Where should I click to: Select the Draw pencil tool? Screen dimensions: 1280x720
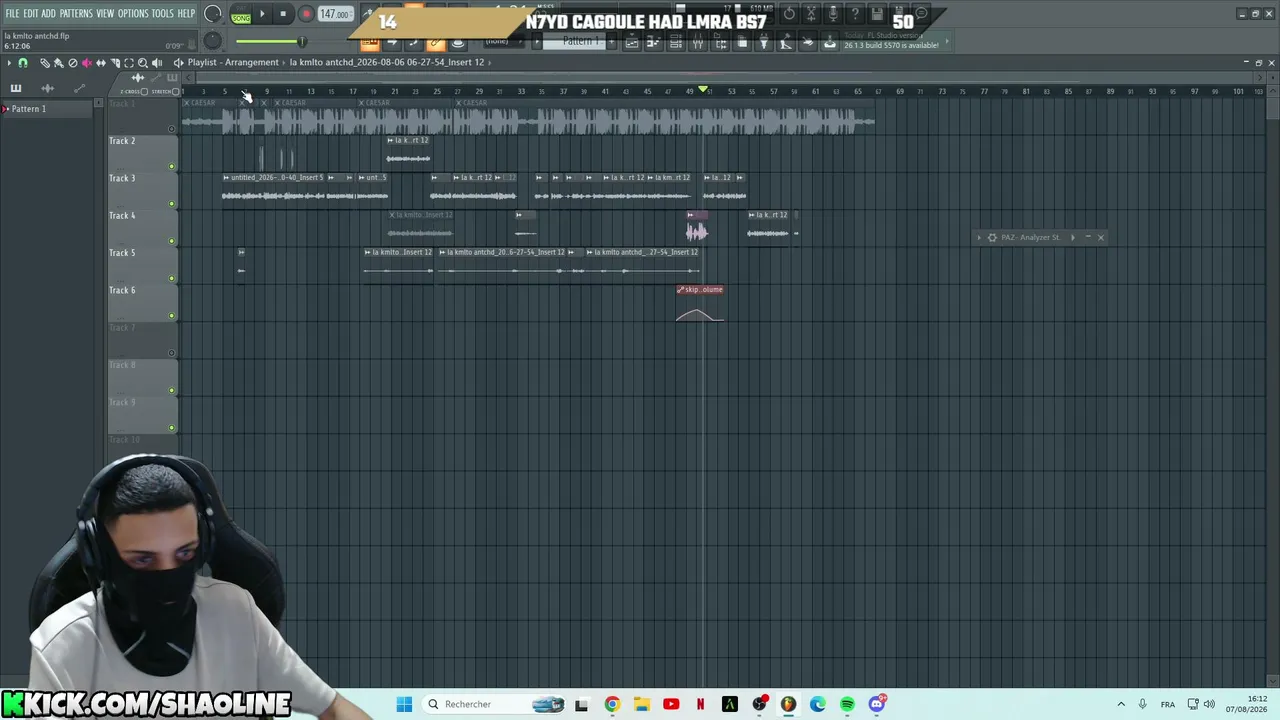coord(45,63)
